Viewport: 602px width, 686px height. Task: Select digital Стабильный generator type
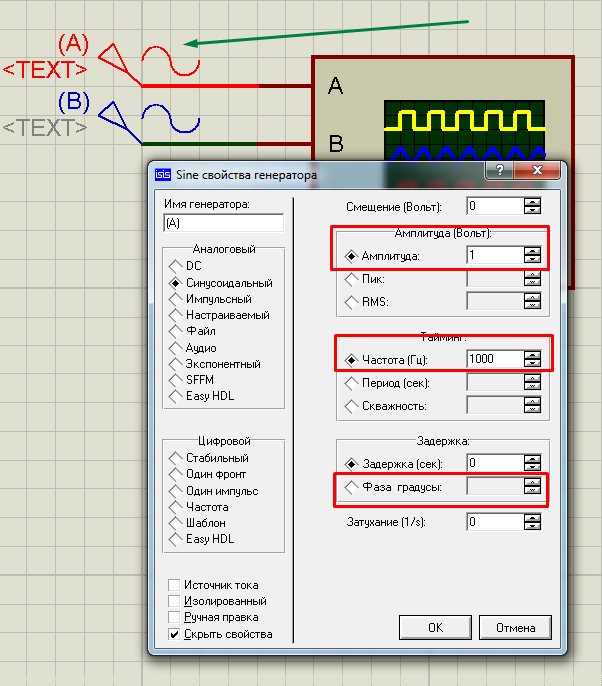click(209, 458)
